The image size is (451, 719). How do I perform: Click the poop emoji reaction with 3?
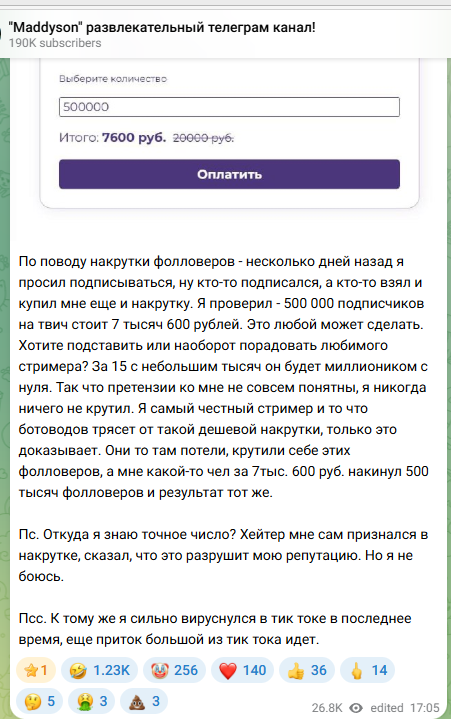pyautogui.click(x=144, y=701)
